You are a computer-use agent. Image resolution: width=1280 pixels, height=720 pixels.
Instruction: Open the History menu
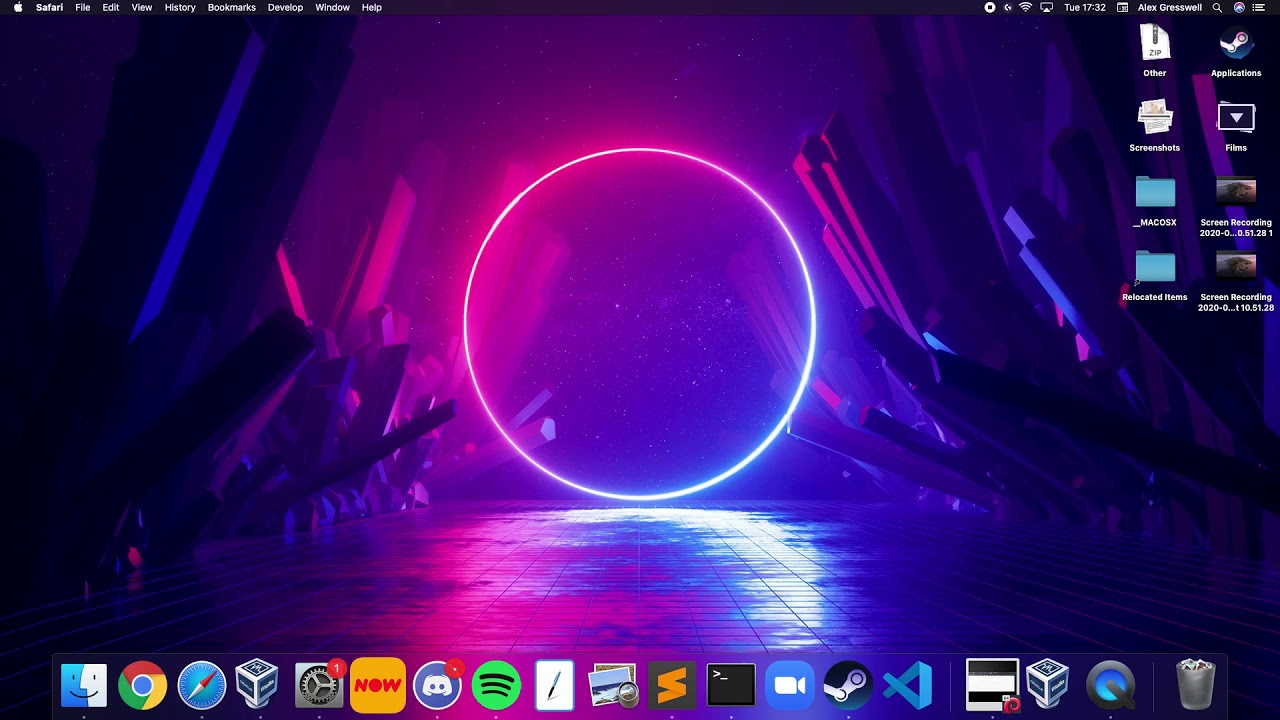pos(180,7)
